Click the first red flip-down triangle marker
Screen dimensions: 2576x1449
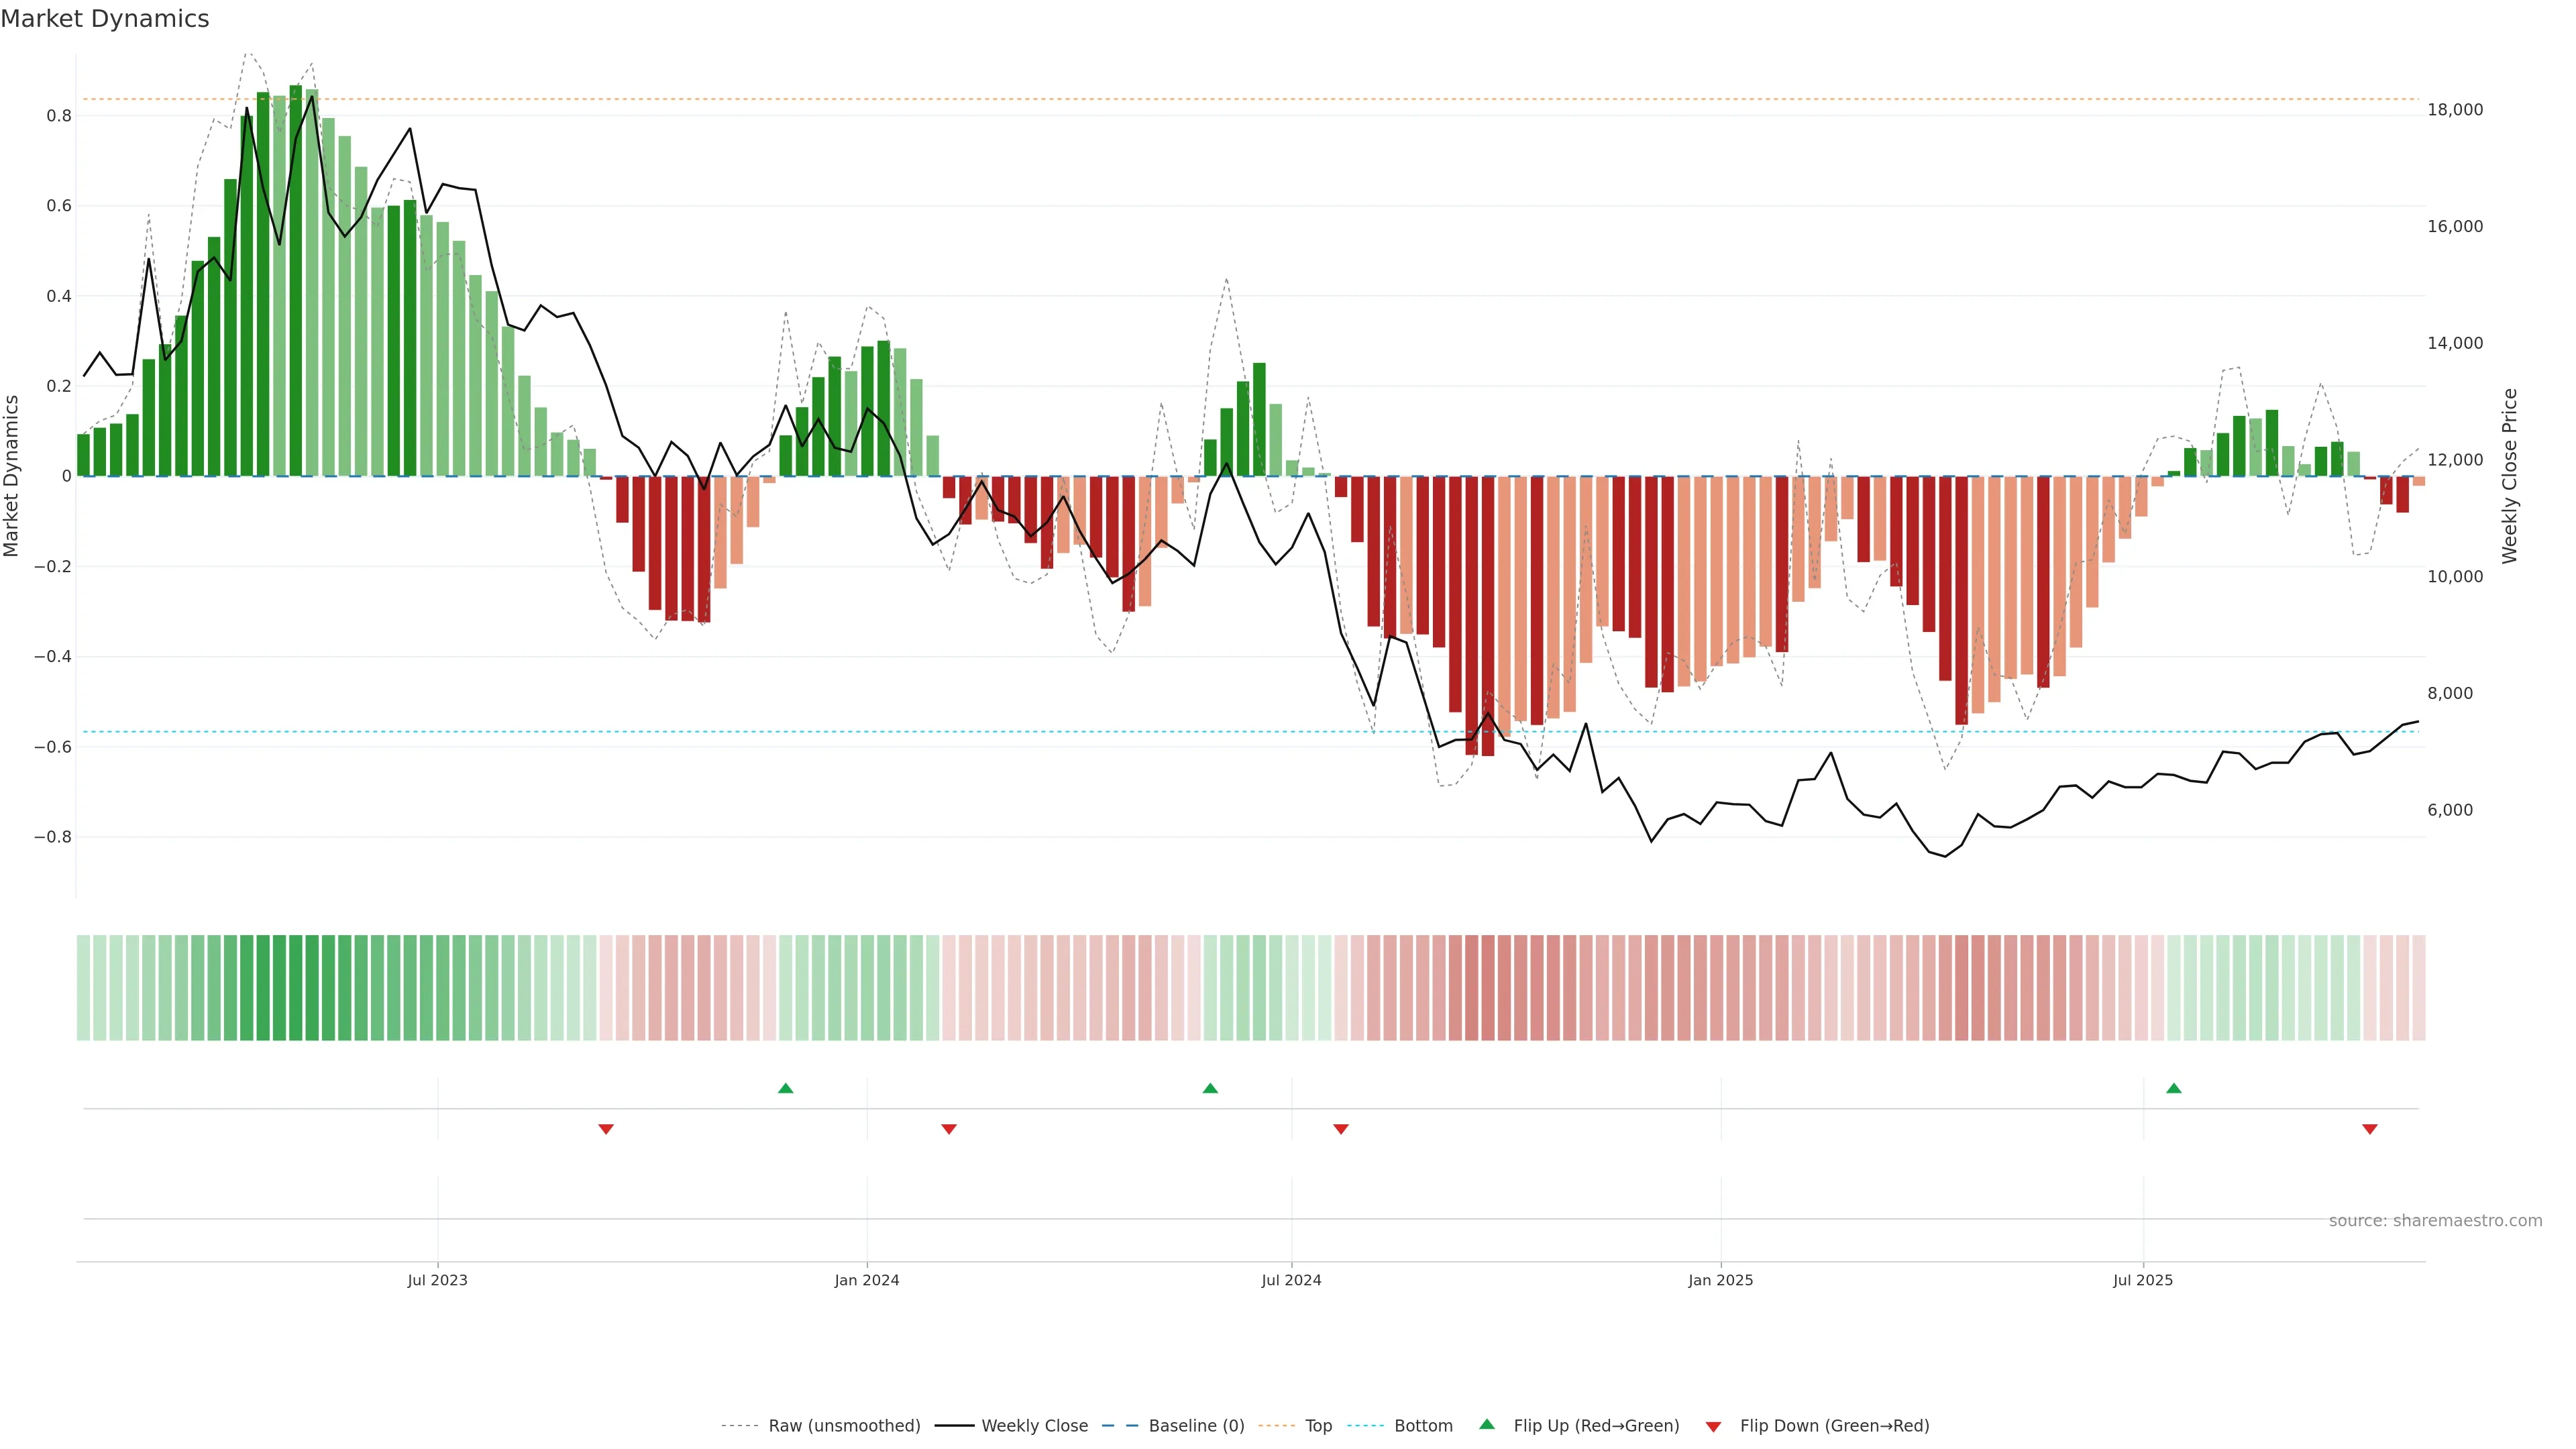[x=605, y=1129]
